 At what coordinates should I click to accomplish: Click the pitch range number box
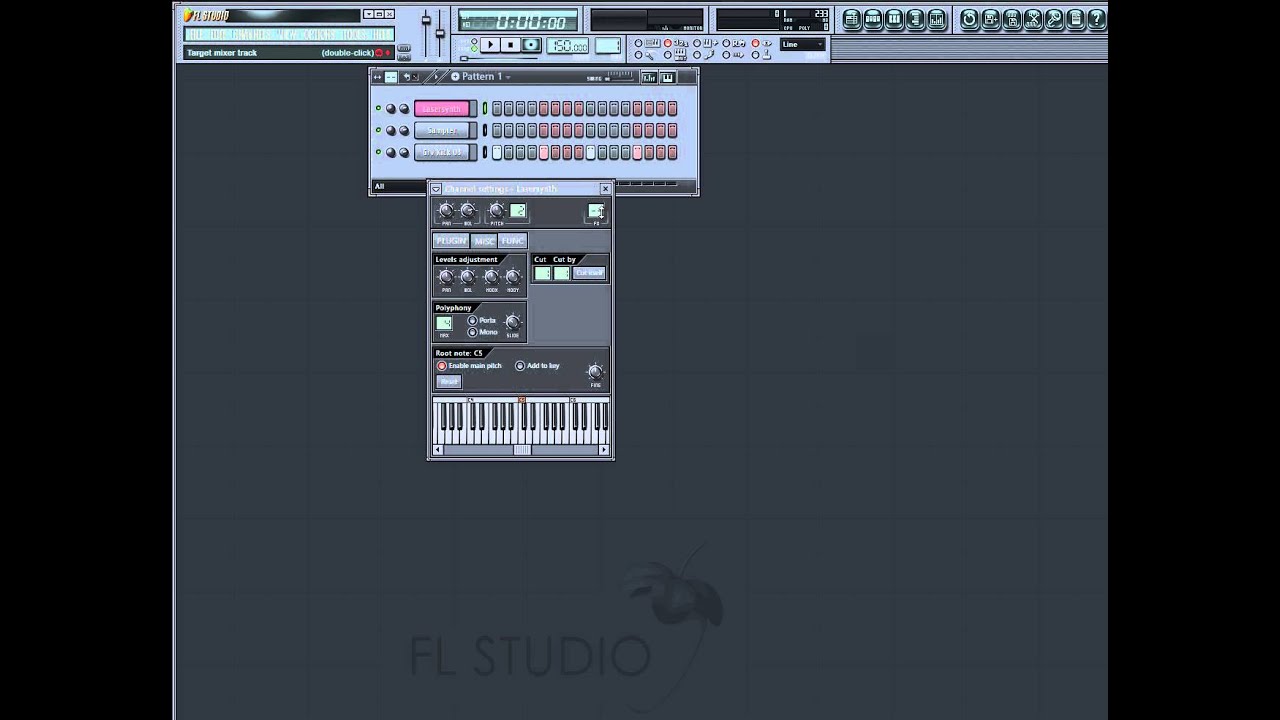point(518,210)
